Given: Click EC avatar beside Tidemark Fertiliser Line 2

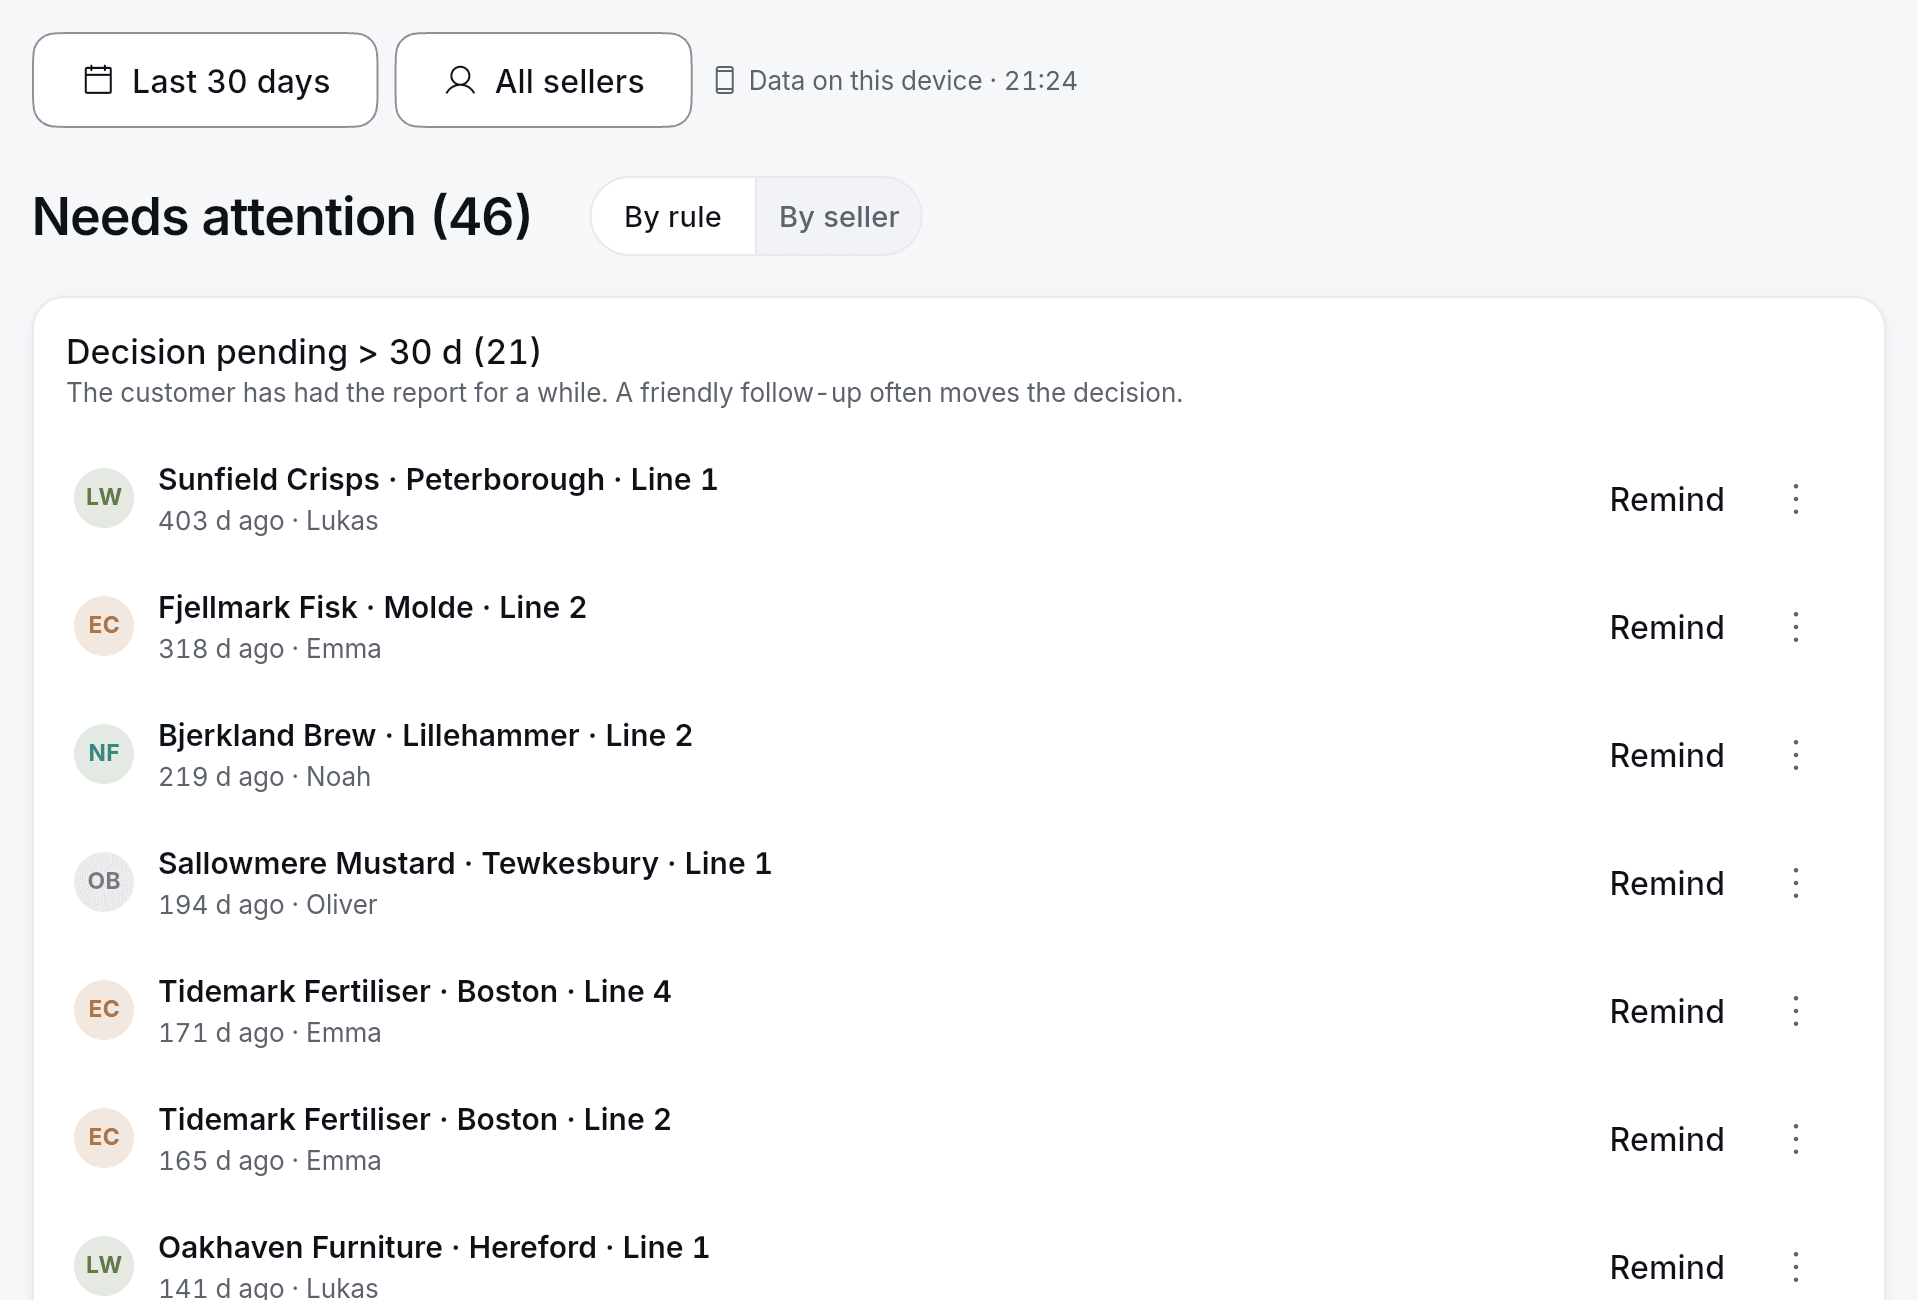Looking at the screenshot, I should click(x=104, y=1137).
